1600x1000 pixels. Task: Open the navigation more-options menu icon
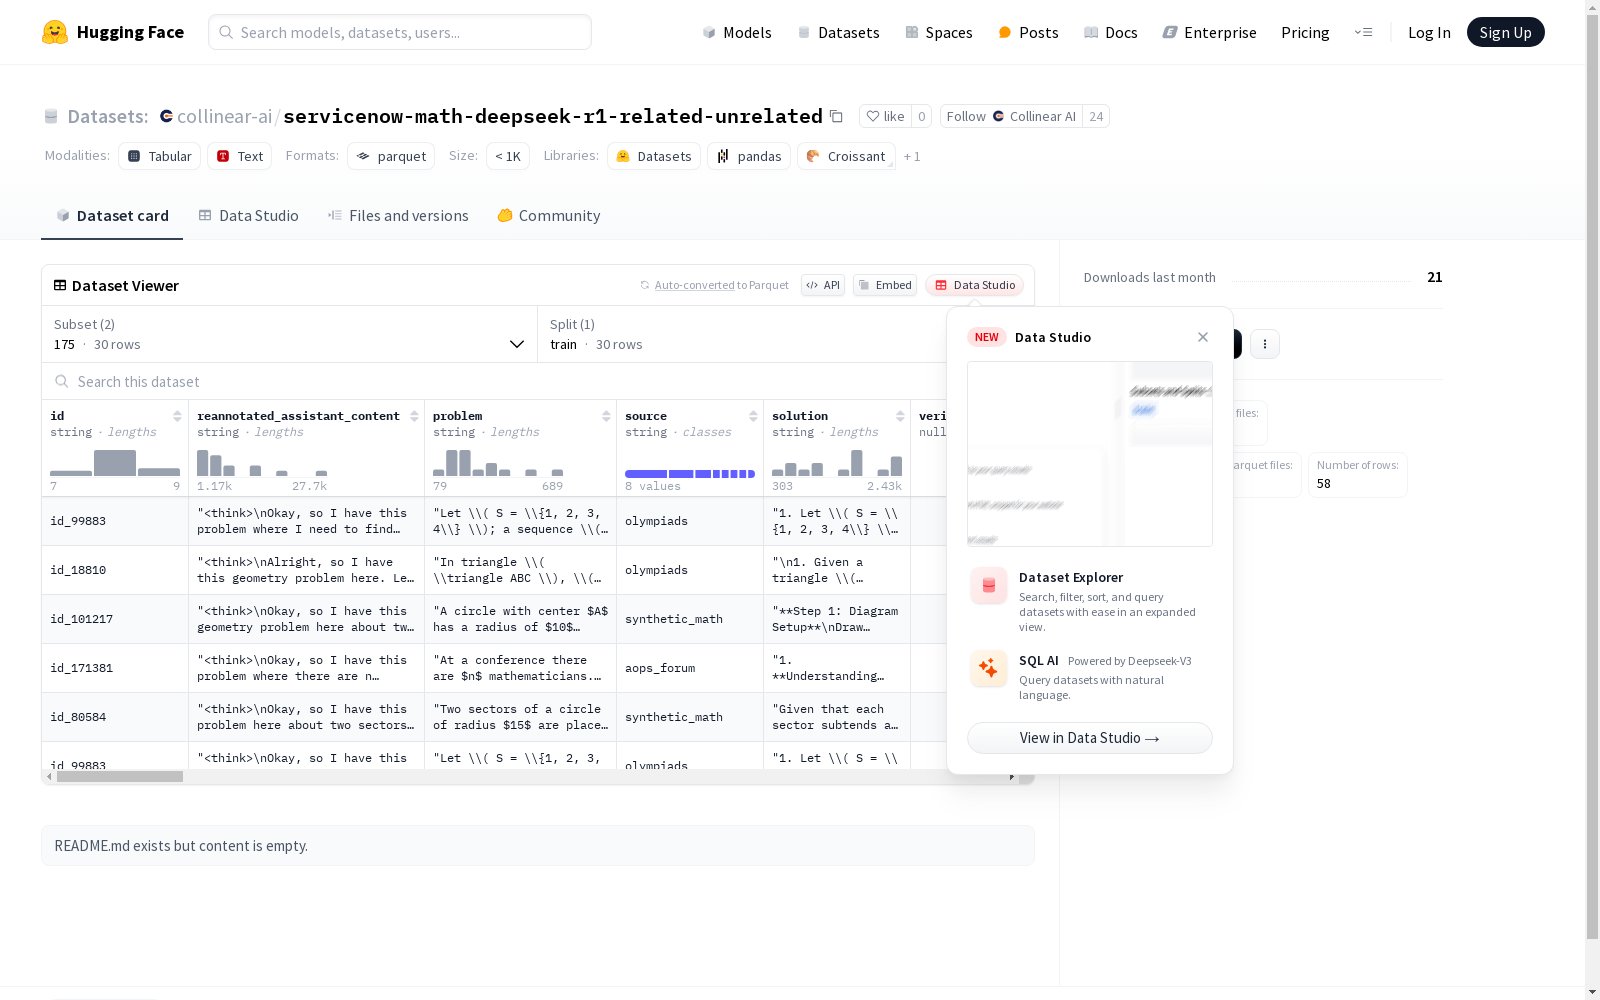click(1364, 32)
